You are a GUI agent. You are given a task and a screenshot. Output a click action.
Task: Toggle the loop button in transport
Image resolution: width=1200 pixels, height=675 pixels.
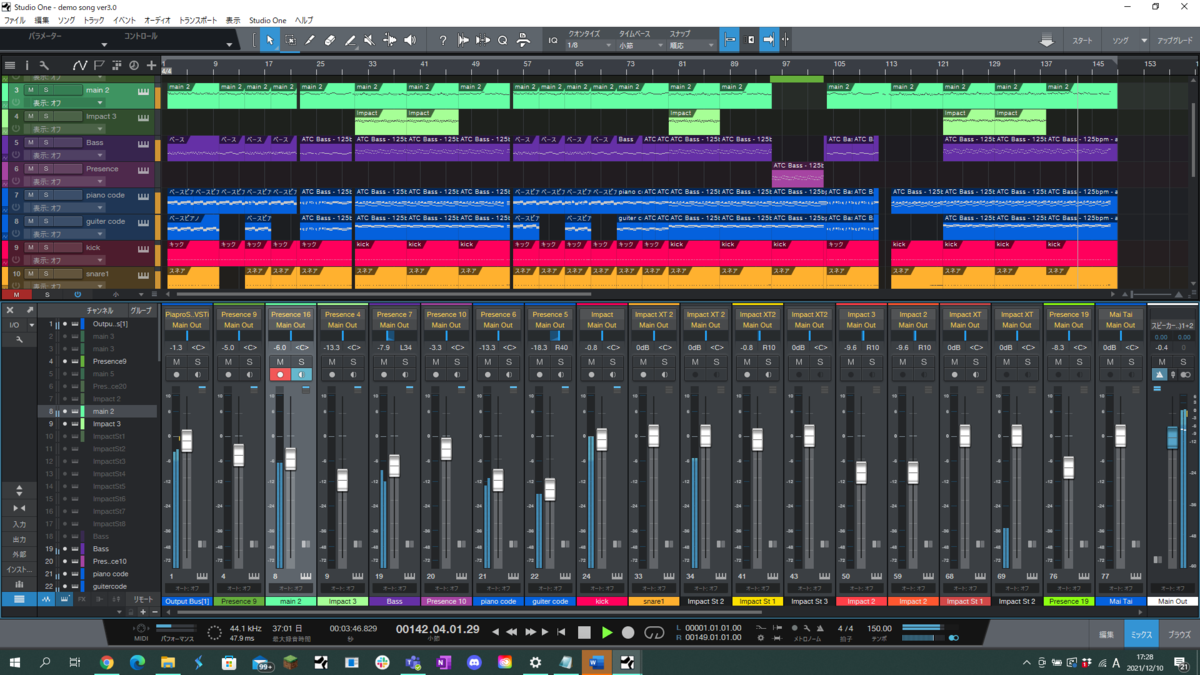pos(654,632)
